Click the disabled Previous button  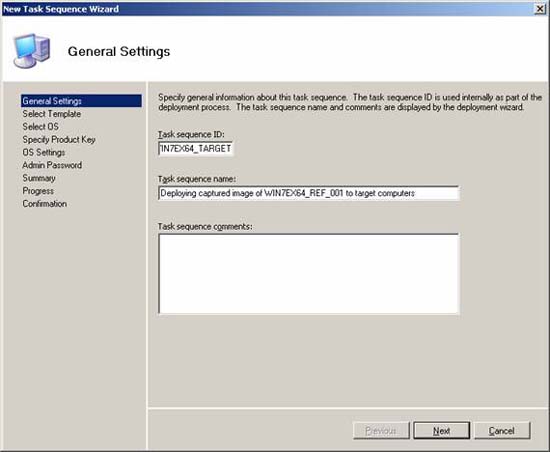(381, 430)
